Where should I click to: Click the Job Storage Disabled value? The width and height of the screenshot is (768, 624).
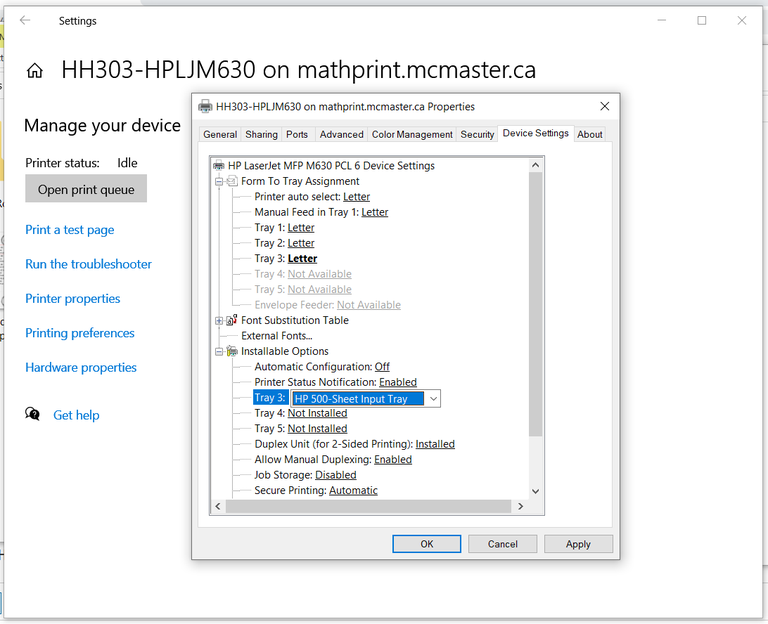[x=335, y=475]
